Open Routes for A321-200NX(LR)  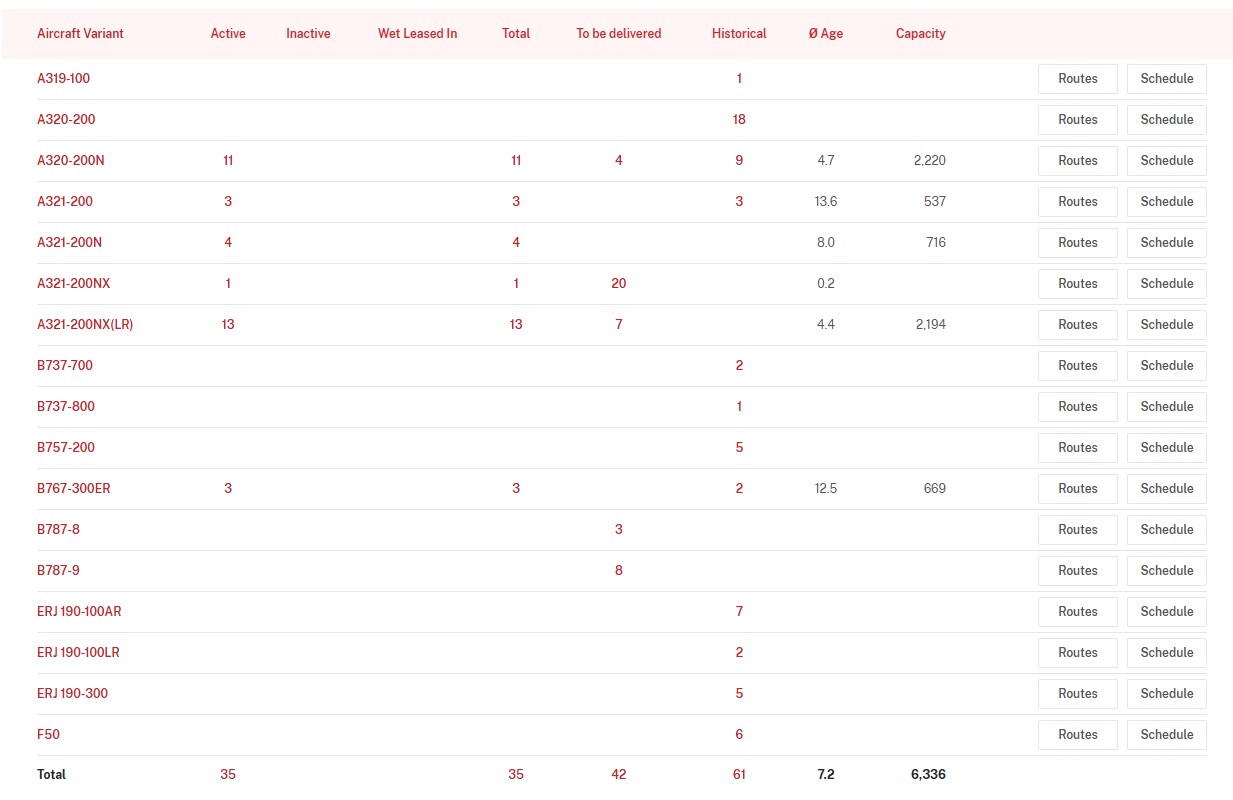(1078, 325)
